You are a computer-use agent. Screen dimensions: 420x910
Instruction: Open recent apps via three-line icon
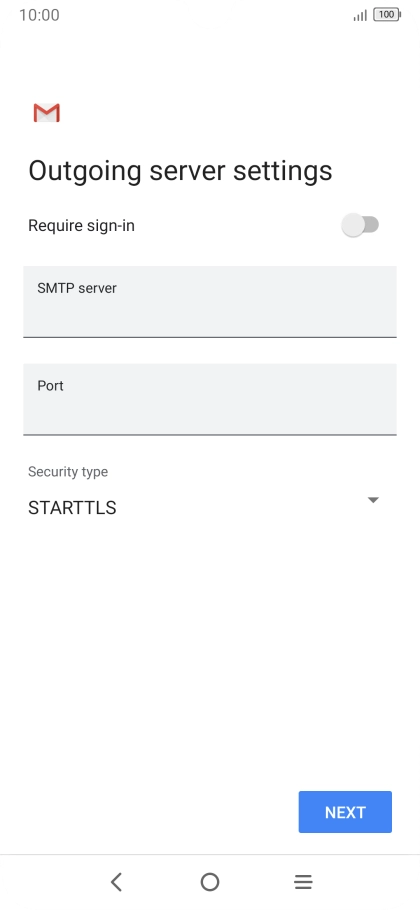pyautogui.click(x=303, y=882)
